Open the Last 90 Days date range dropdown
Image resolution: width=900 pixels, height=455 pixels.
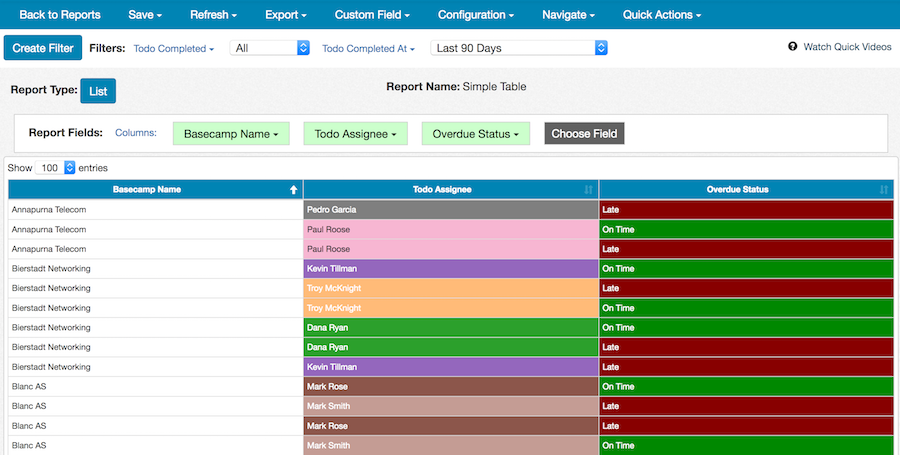[519, 48]
